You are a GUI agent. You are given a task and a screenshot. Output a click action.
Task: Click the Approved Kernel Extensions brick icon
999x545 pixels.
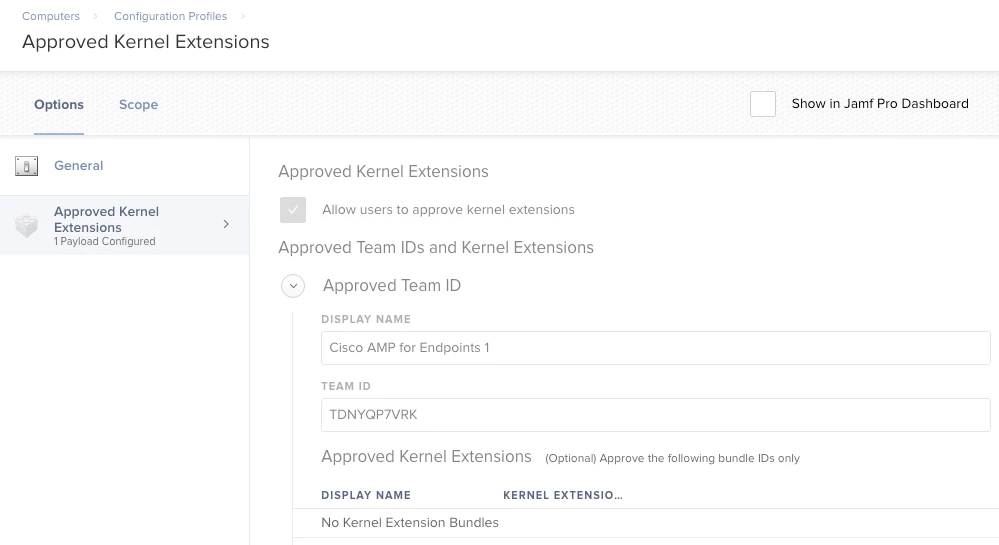pyautogui.click(x=27, y=226)
